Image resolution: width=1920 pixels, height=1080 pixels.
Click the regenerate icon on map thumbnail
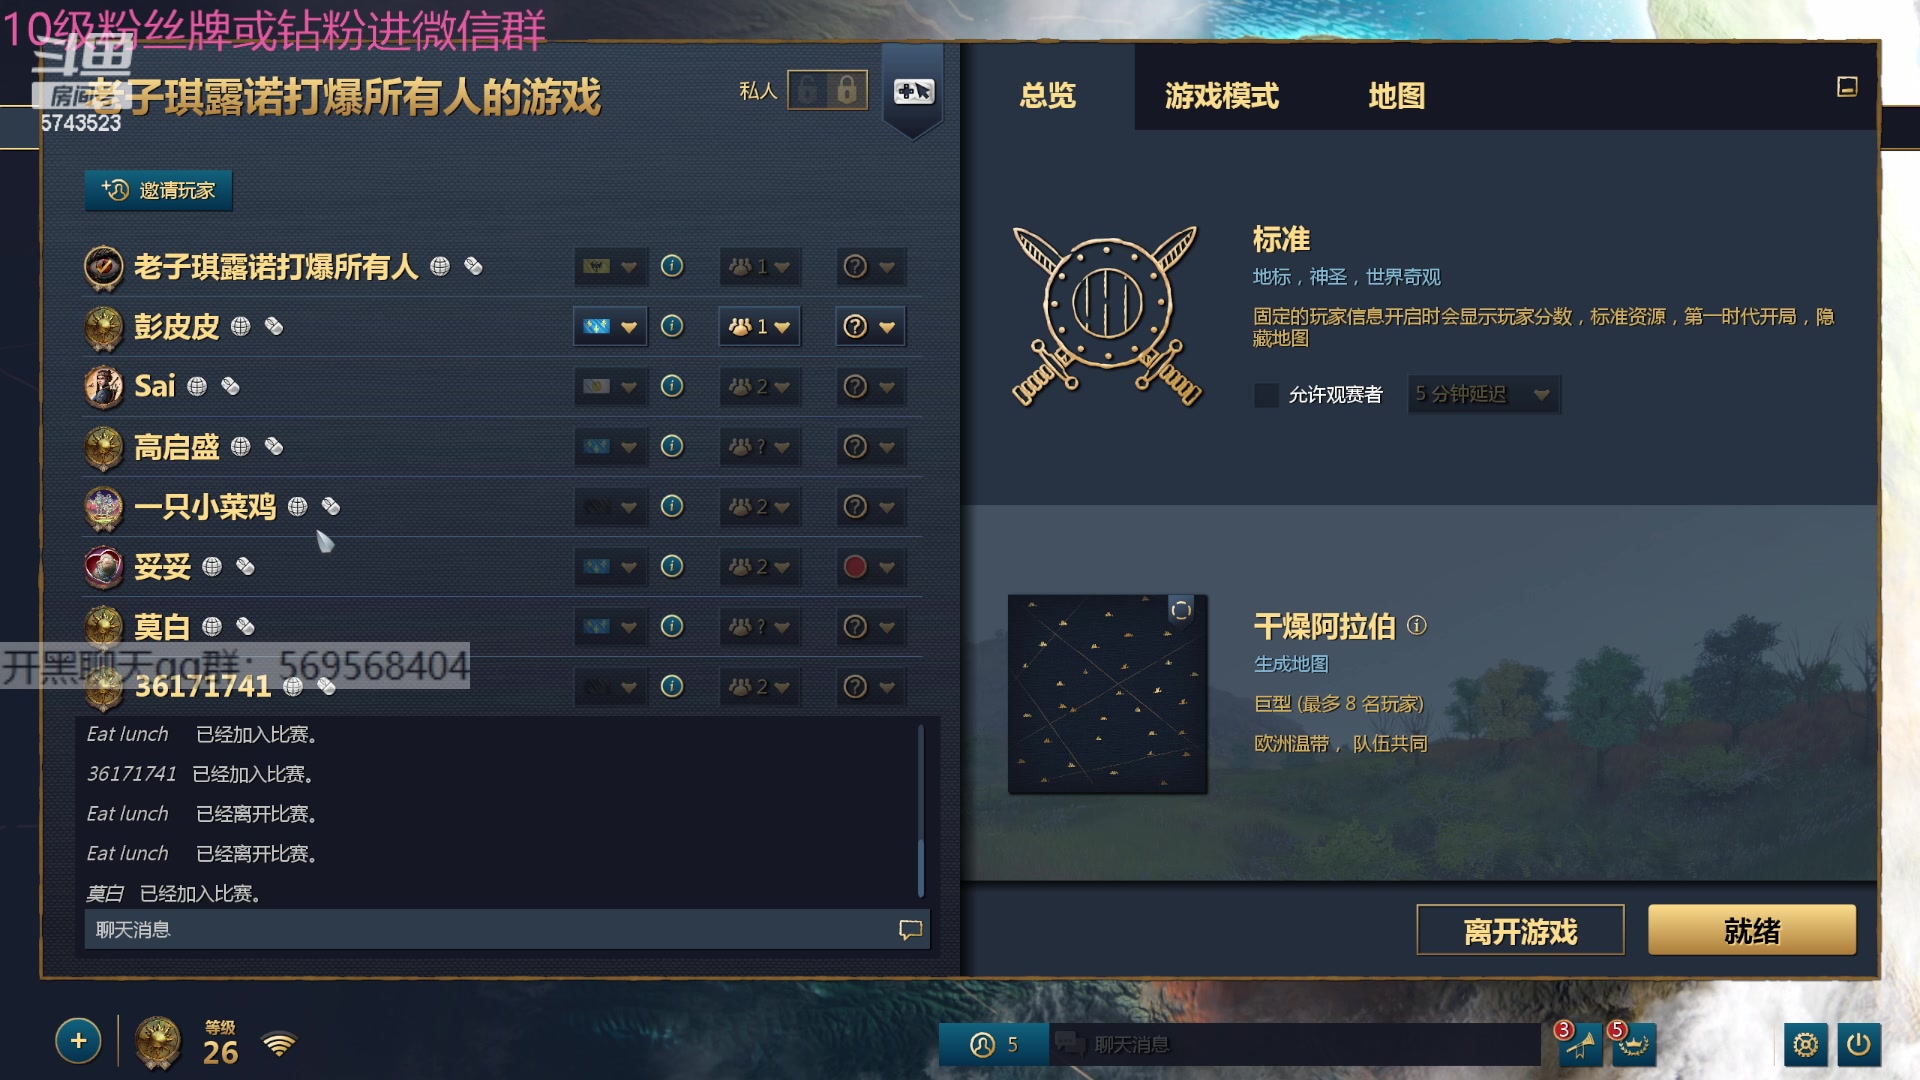coord(1181,610)
